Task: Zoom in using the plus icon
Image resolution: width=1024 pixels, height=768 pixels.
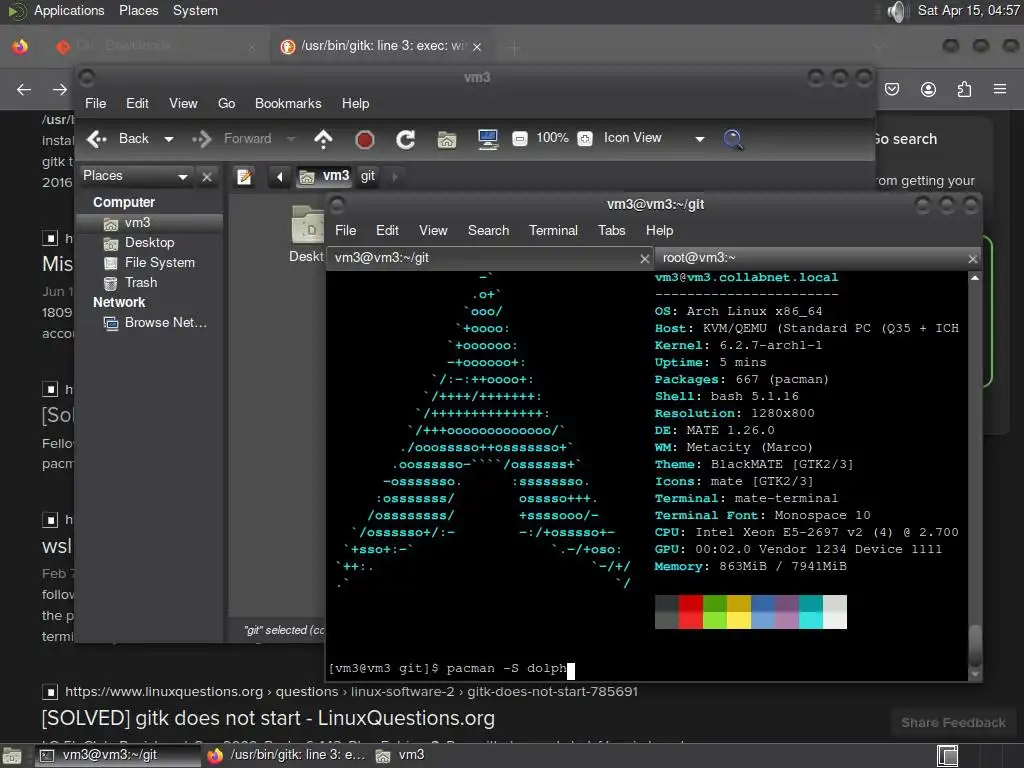Action: [x=585, y=138]
